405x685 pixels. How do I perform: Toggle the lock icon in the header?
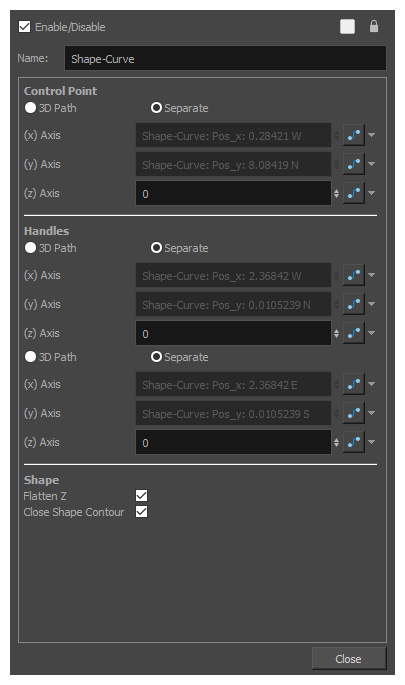click(x=374, y=26)
